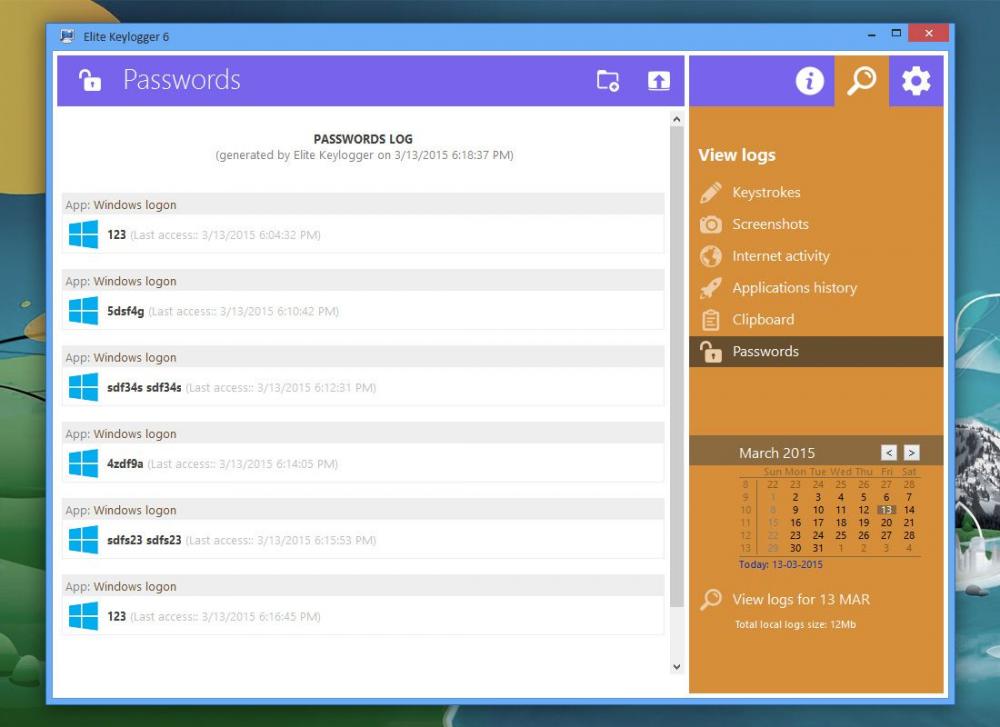
Task: Open settings via the gear icon
Action: tap(917, 81)
